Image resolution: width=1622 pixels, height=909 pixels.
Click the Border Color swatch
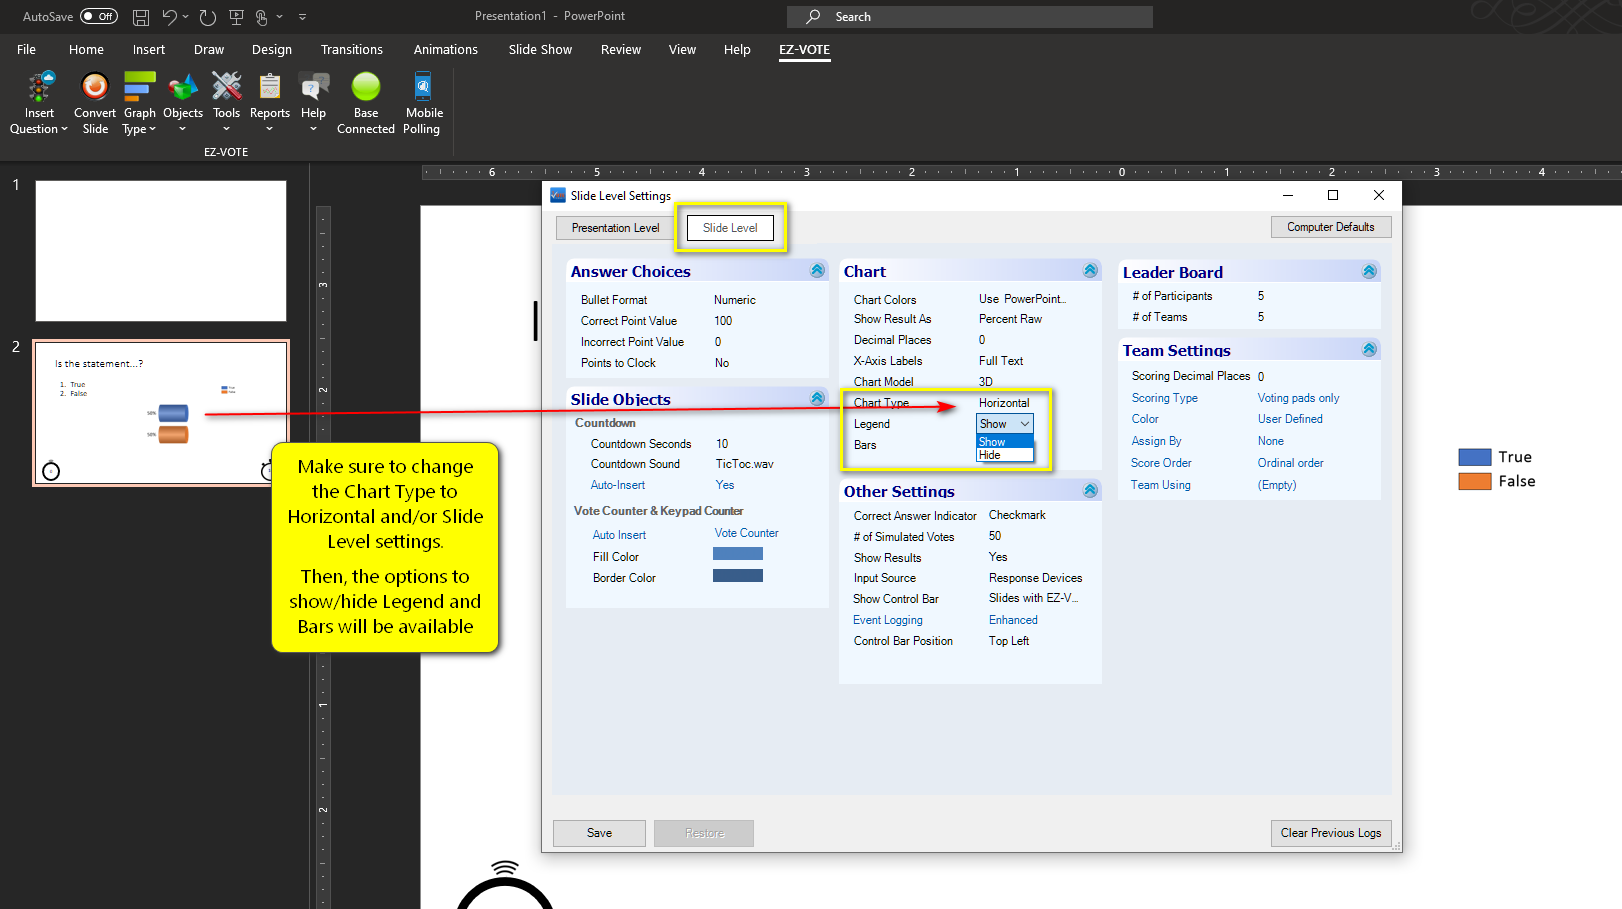click(738, 576)
